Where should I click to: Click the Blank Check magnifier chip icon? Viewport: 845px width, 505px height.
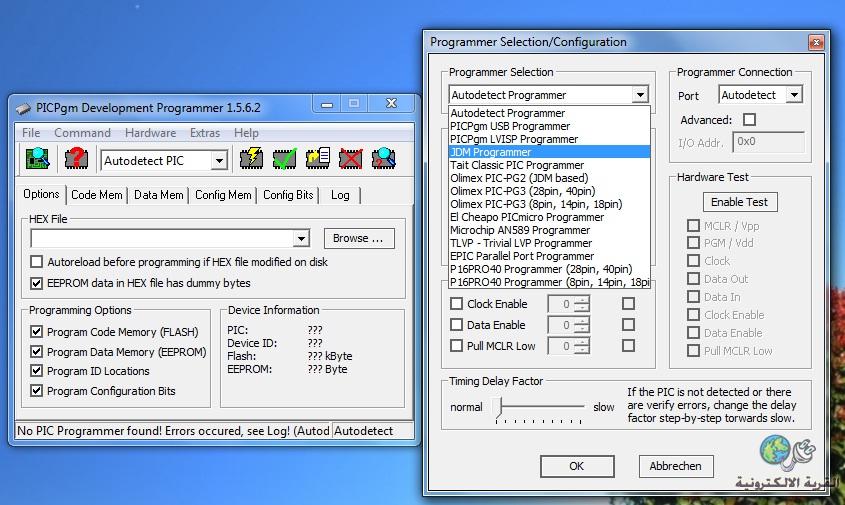pyautogui.click(x=384, y=159)
